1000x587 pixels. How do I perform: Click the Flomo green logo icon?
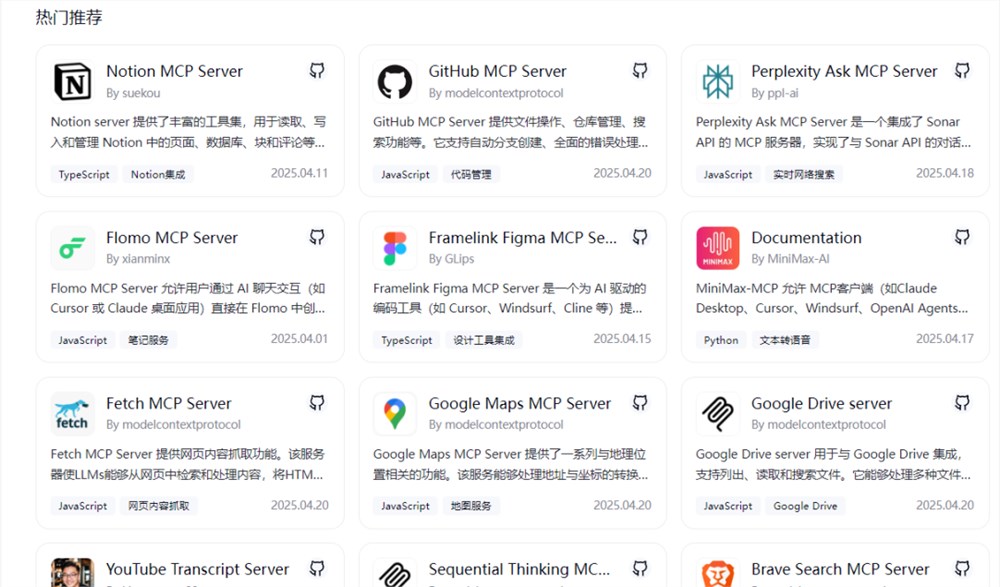(71, 248)
